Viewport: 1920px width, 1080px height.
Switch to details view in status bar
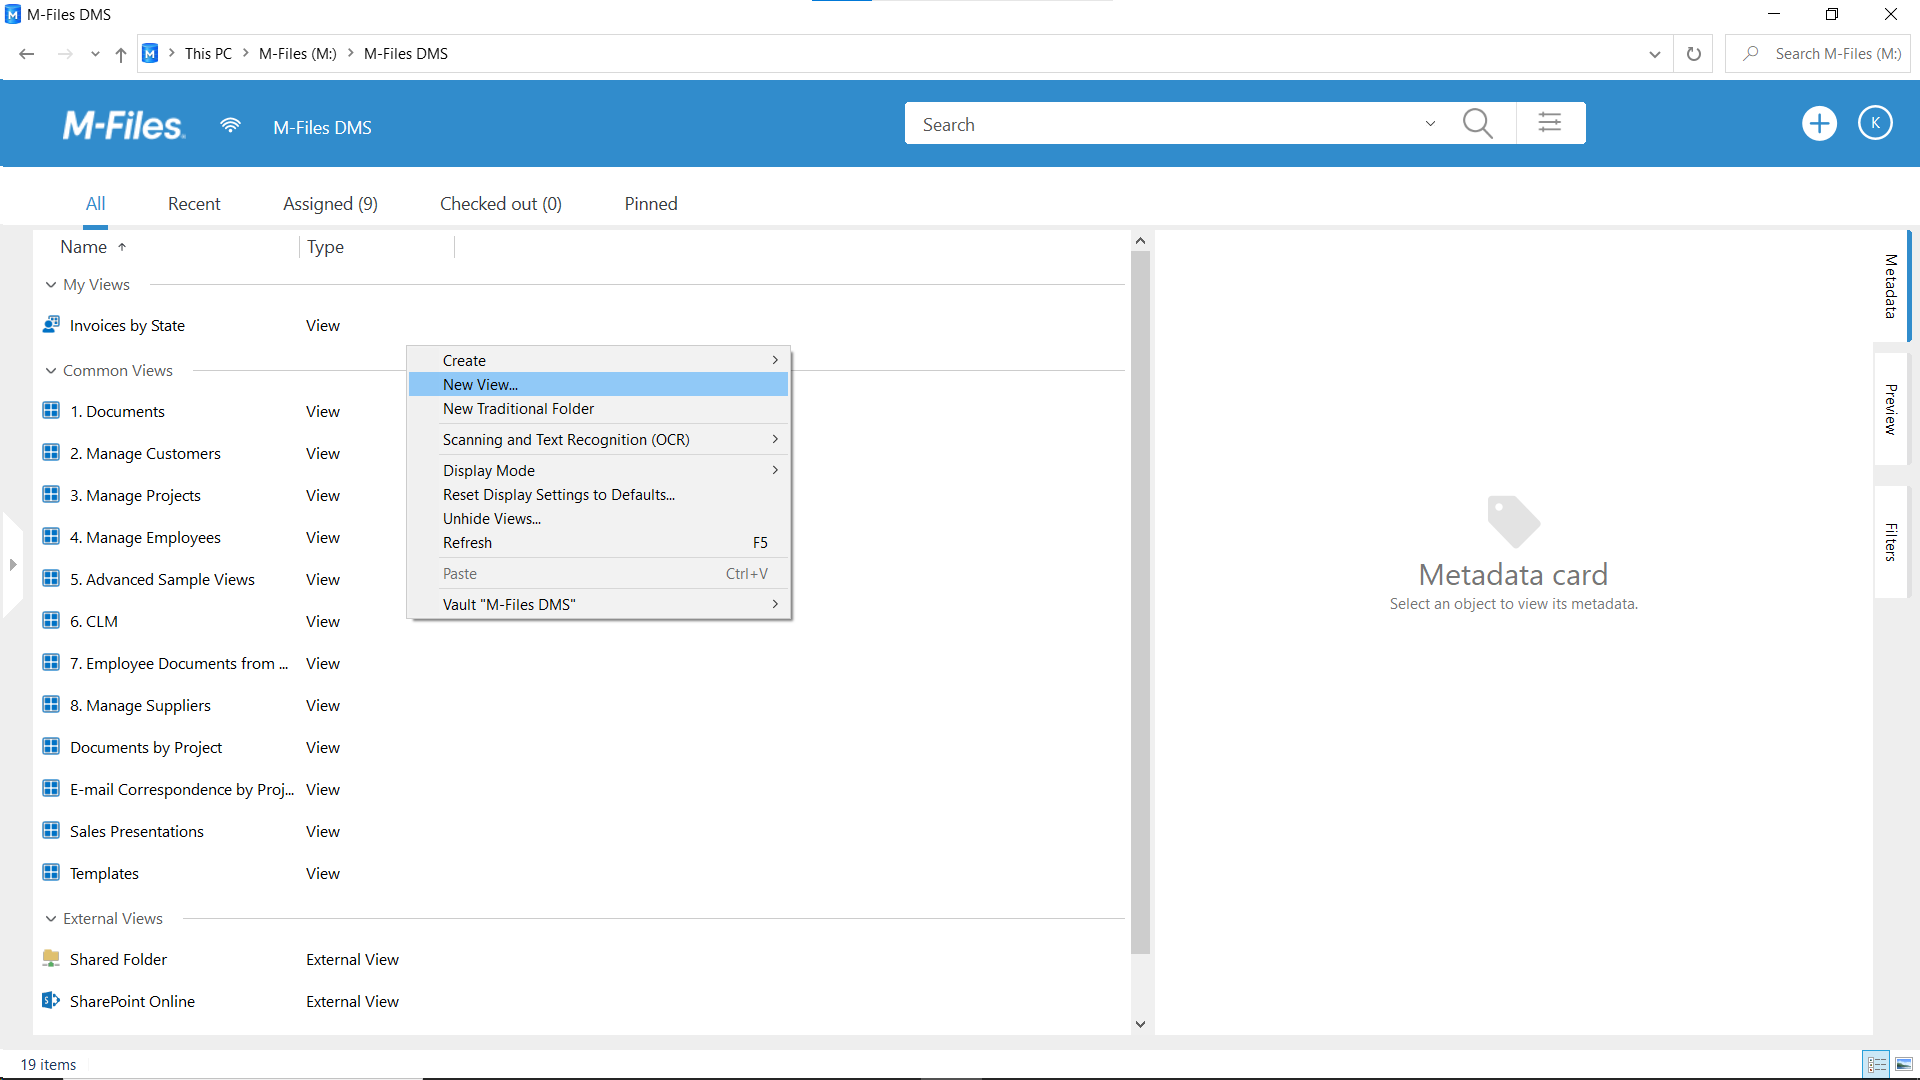pos(1877,1065)
